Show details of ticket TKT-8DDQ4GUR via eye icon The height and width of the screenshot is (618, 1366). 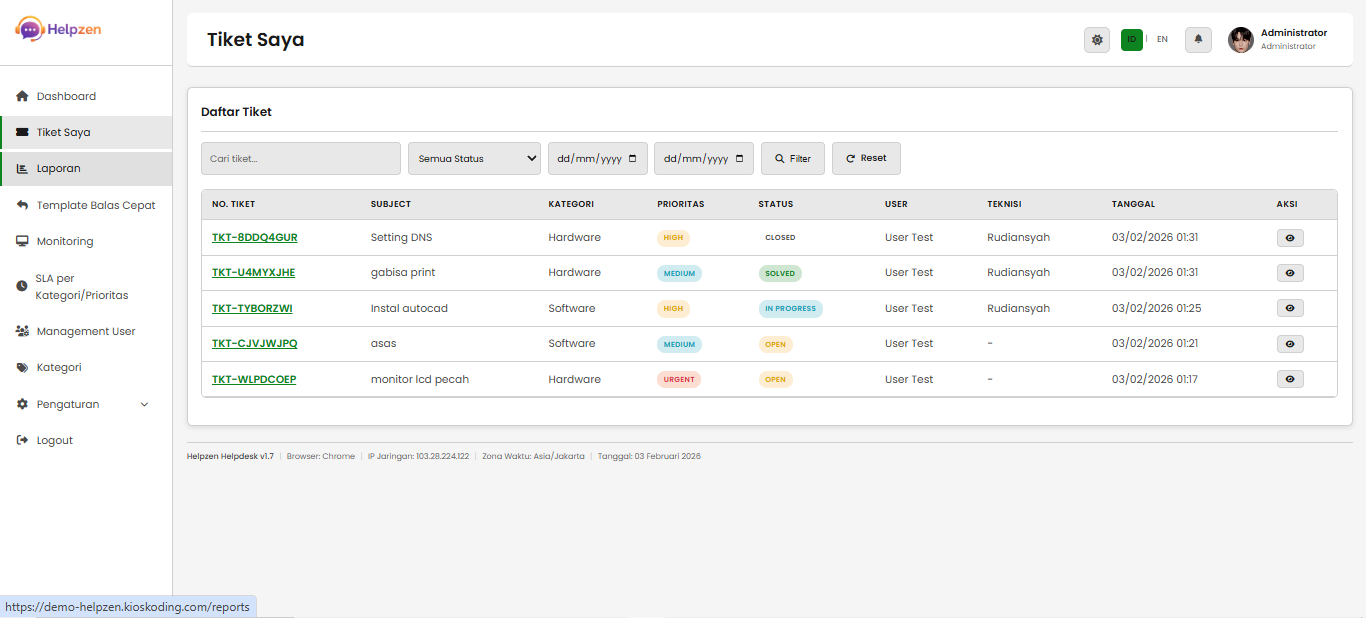pyautogui.click(x=1289, y=237)
